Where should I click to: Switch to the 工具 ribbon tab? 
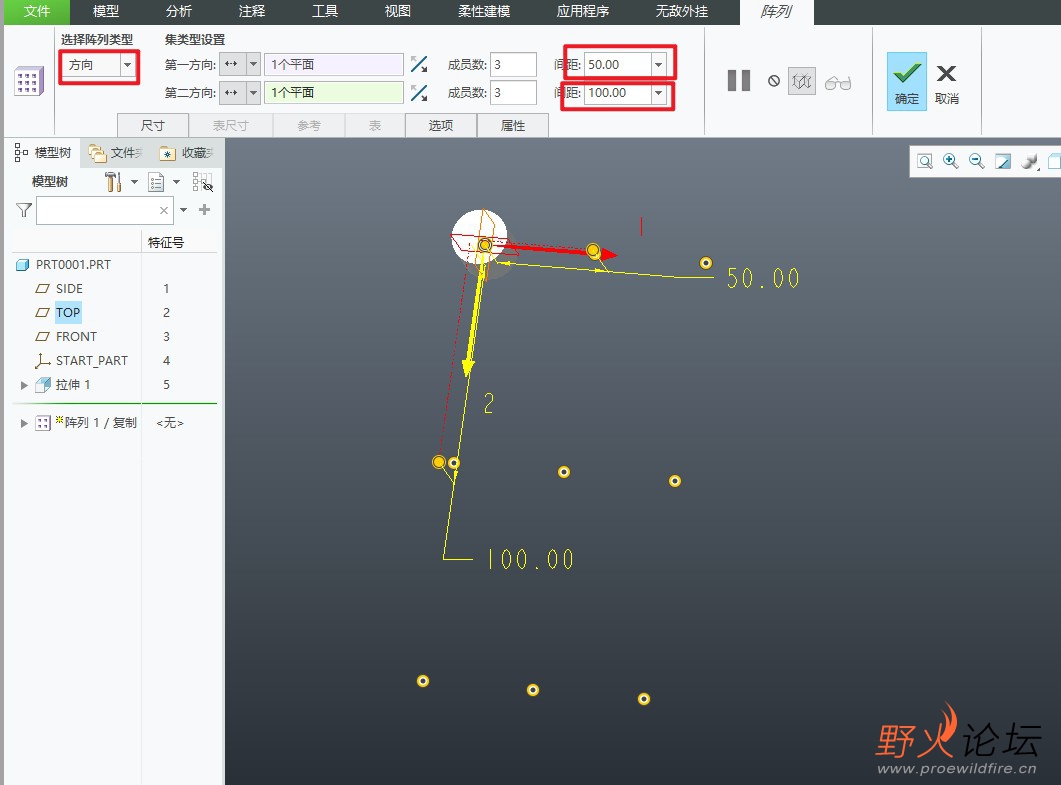pos(325,12)
